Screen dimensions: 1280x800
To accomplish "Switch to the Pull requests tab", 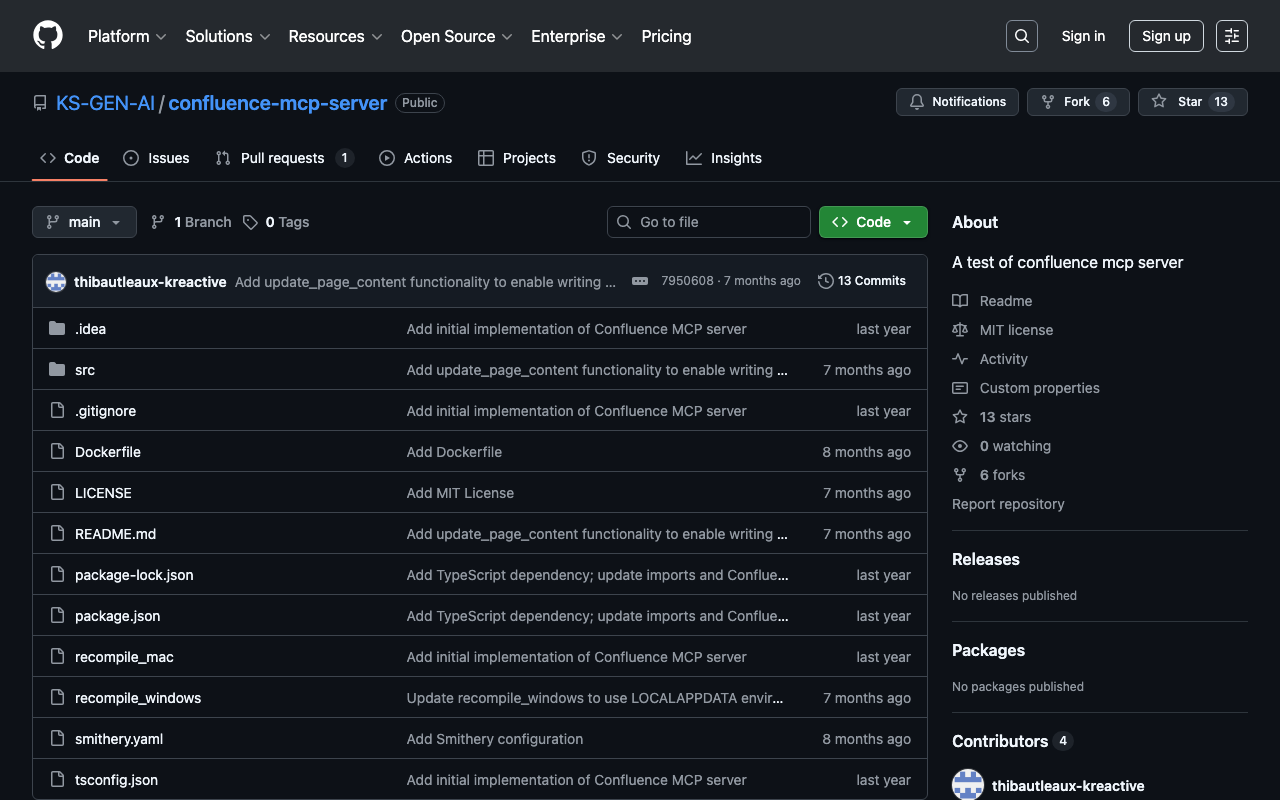I will click(x=284, y=158).
